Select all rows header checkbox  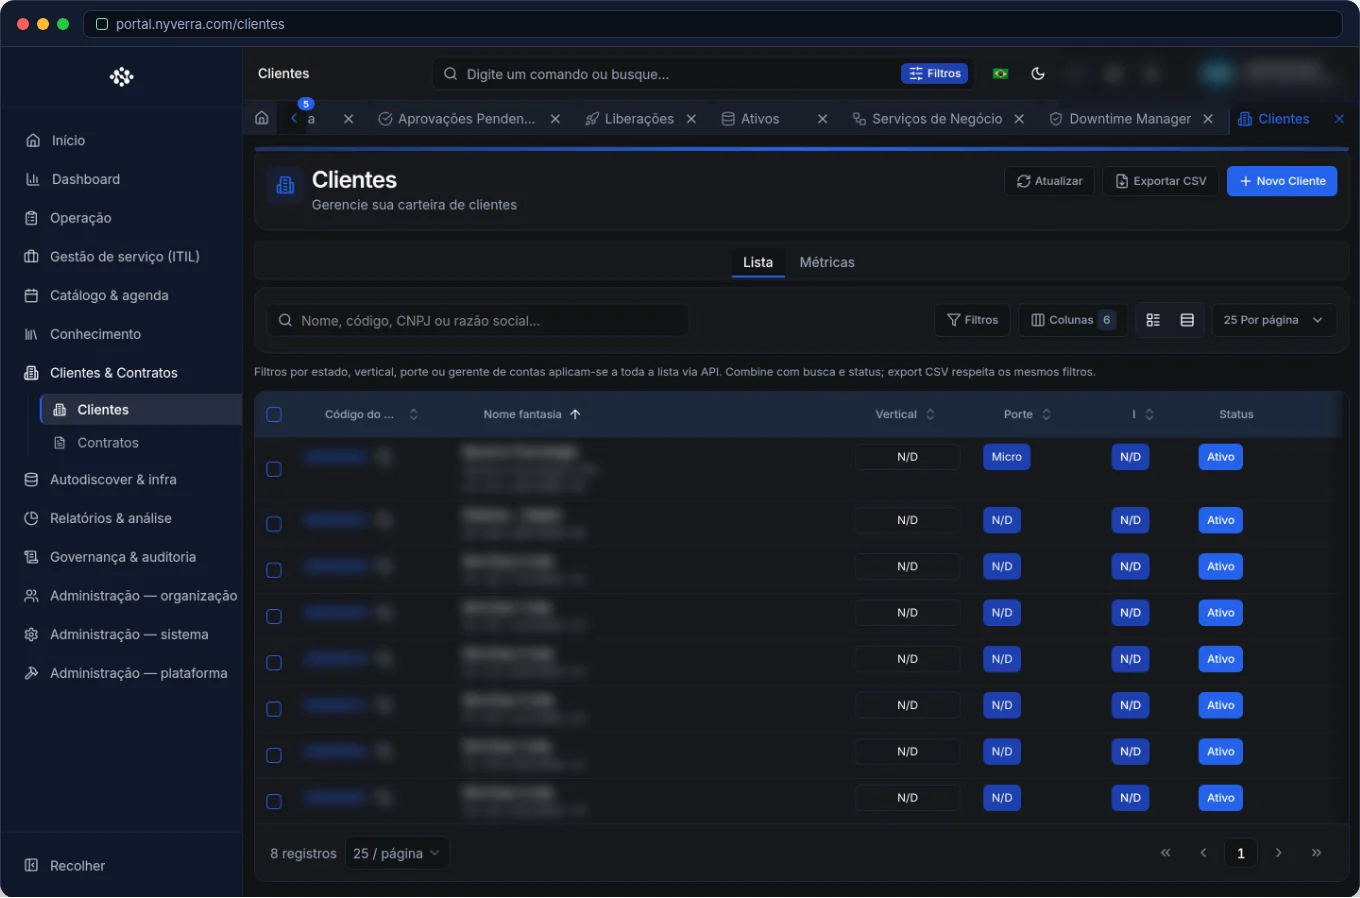click(274, 414)
